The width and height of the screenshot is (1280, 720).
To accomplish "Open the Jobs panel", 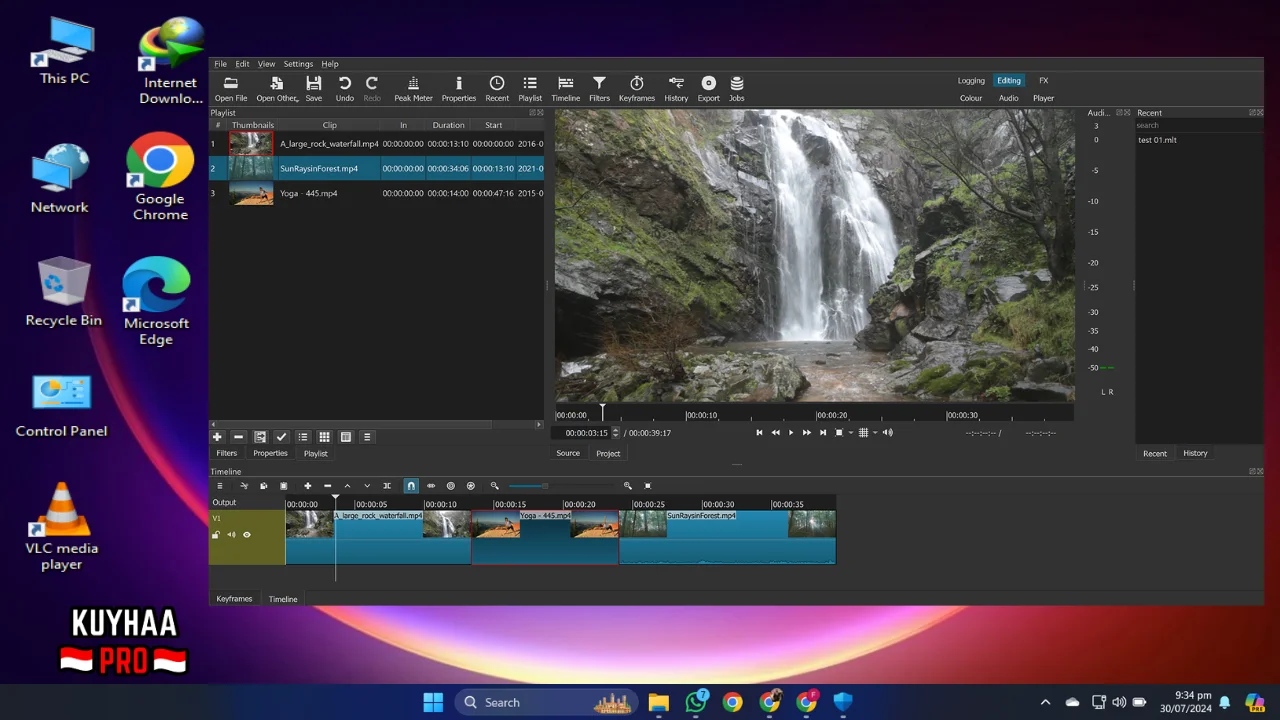I will pyautogui.click(x=737, y=89).
